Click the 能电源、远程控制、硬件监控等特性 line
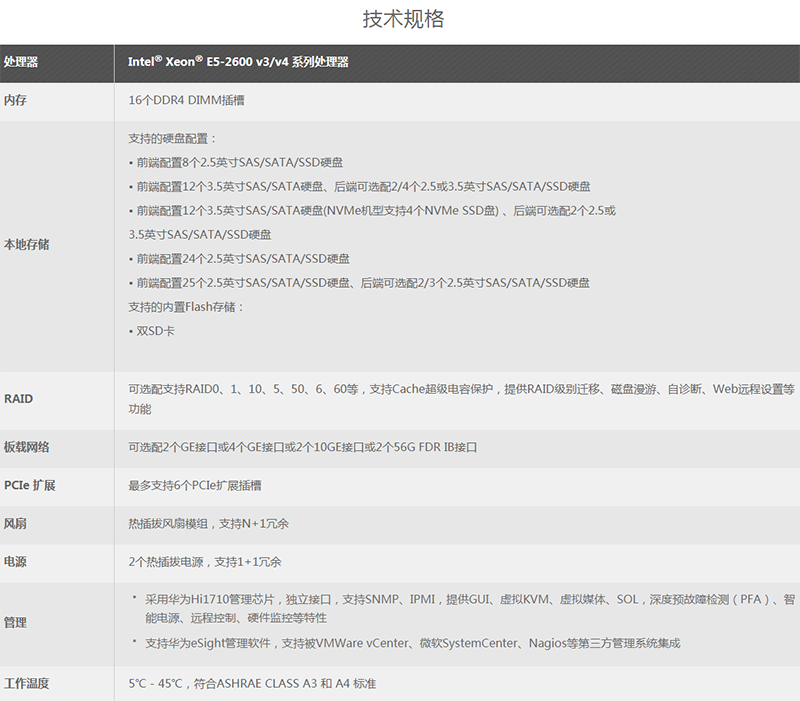Screen dimensions: 800x701 tap(236, 618)
